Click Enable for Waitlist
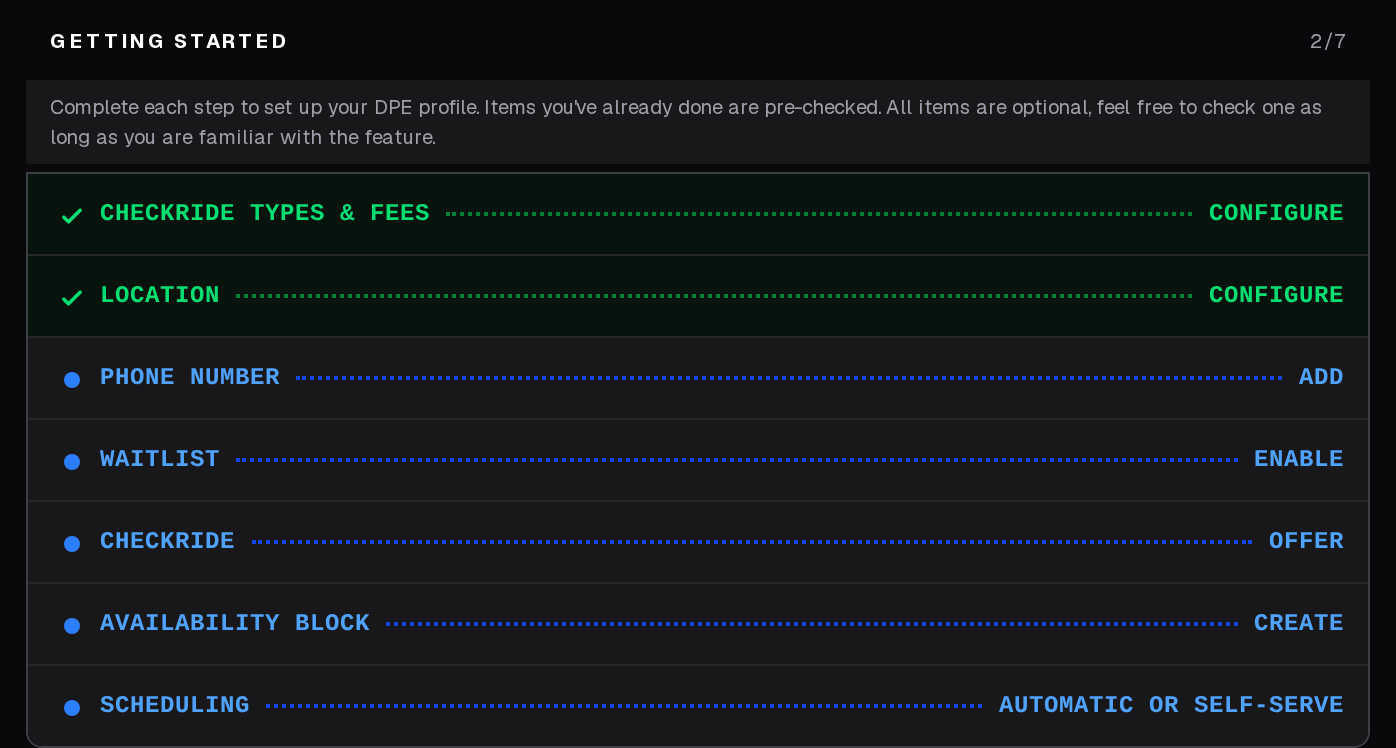 click(x=1299, y=459)
